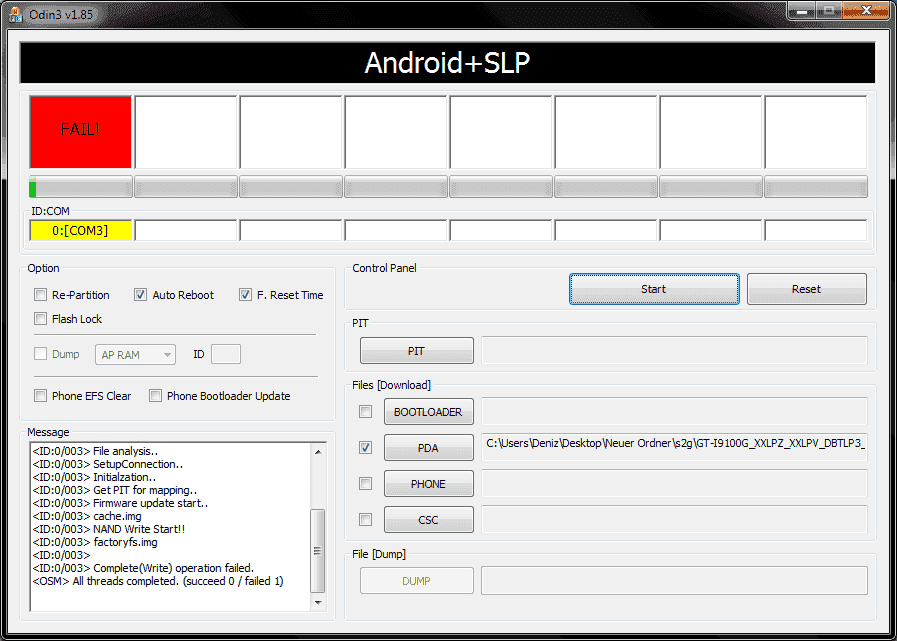Click the Start button
The image size is (897, 641).
(654, 289)
